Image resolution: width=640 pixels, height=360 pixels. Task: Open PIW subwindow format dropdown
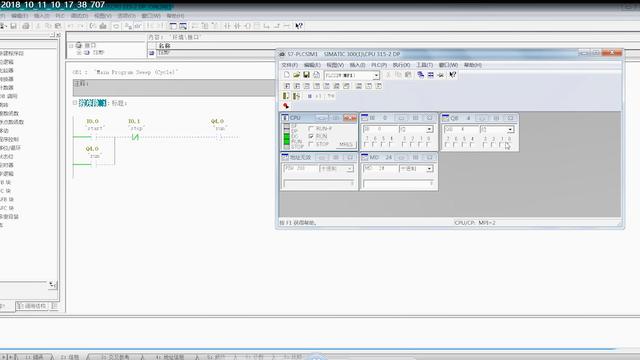click(x=350, y=169)
